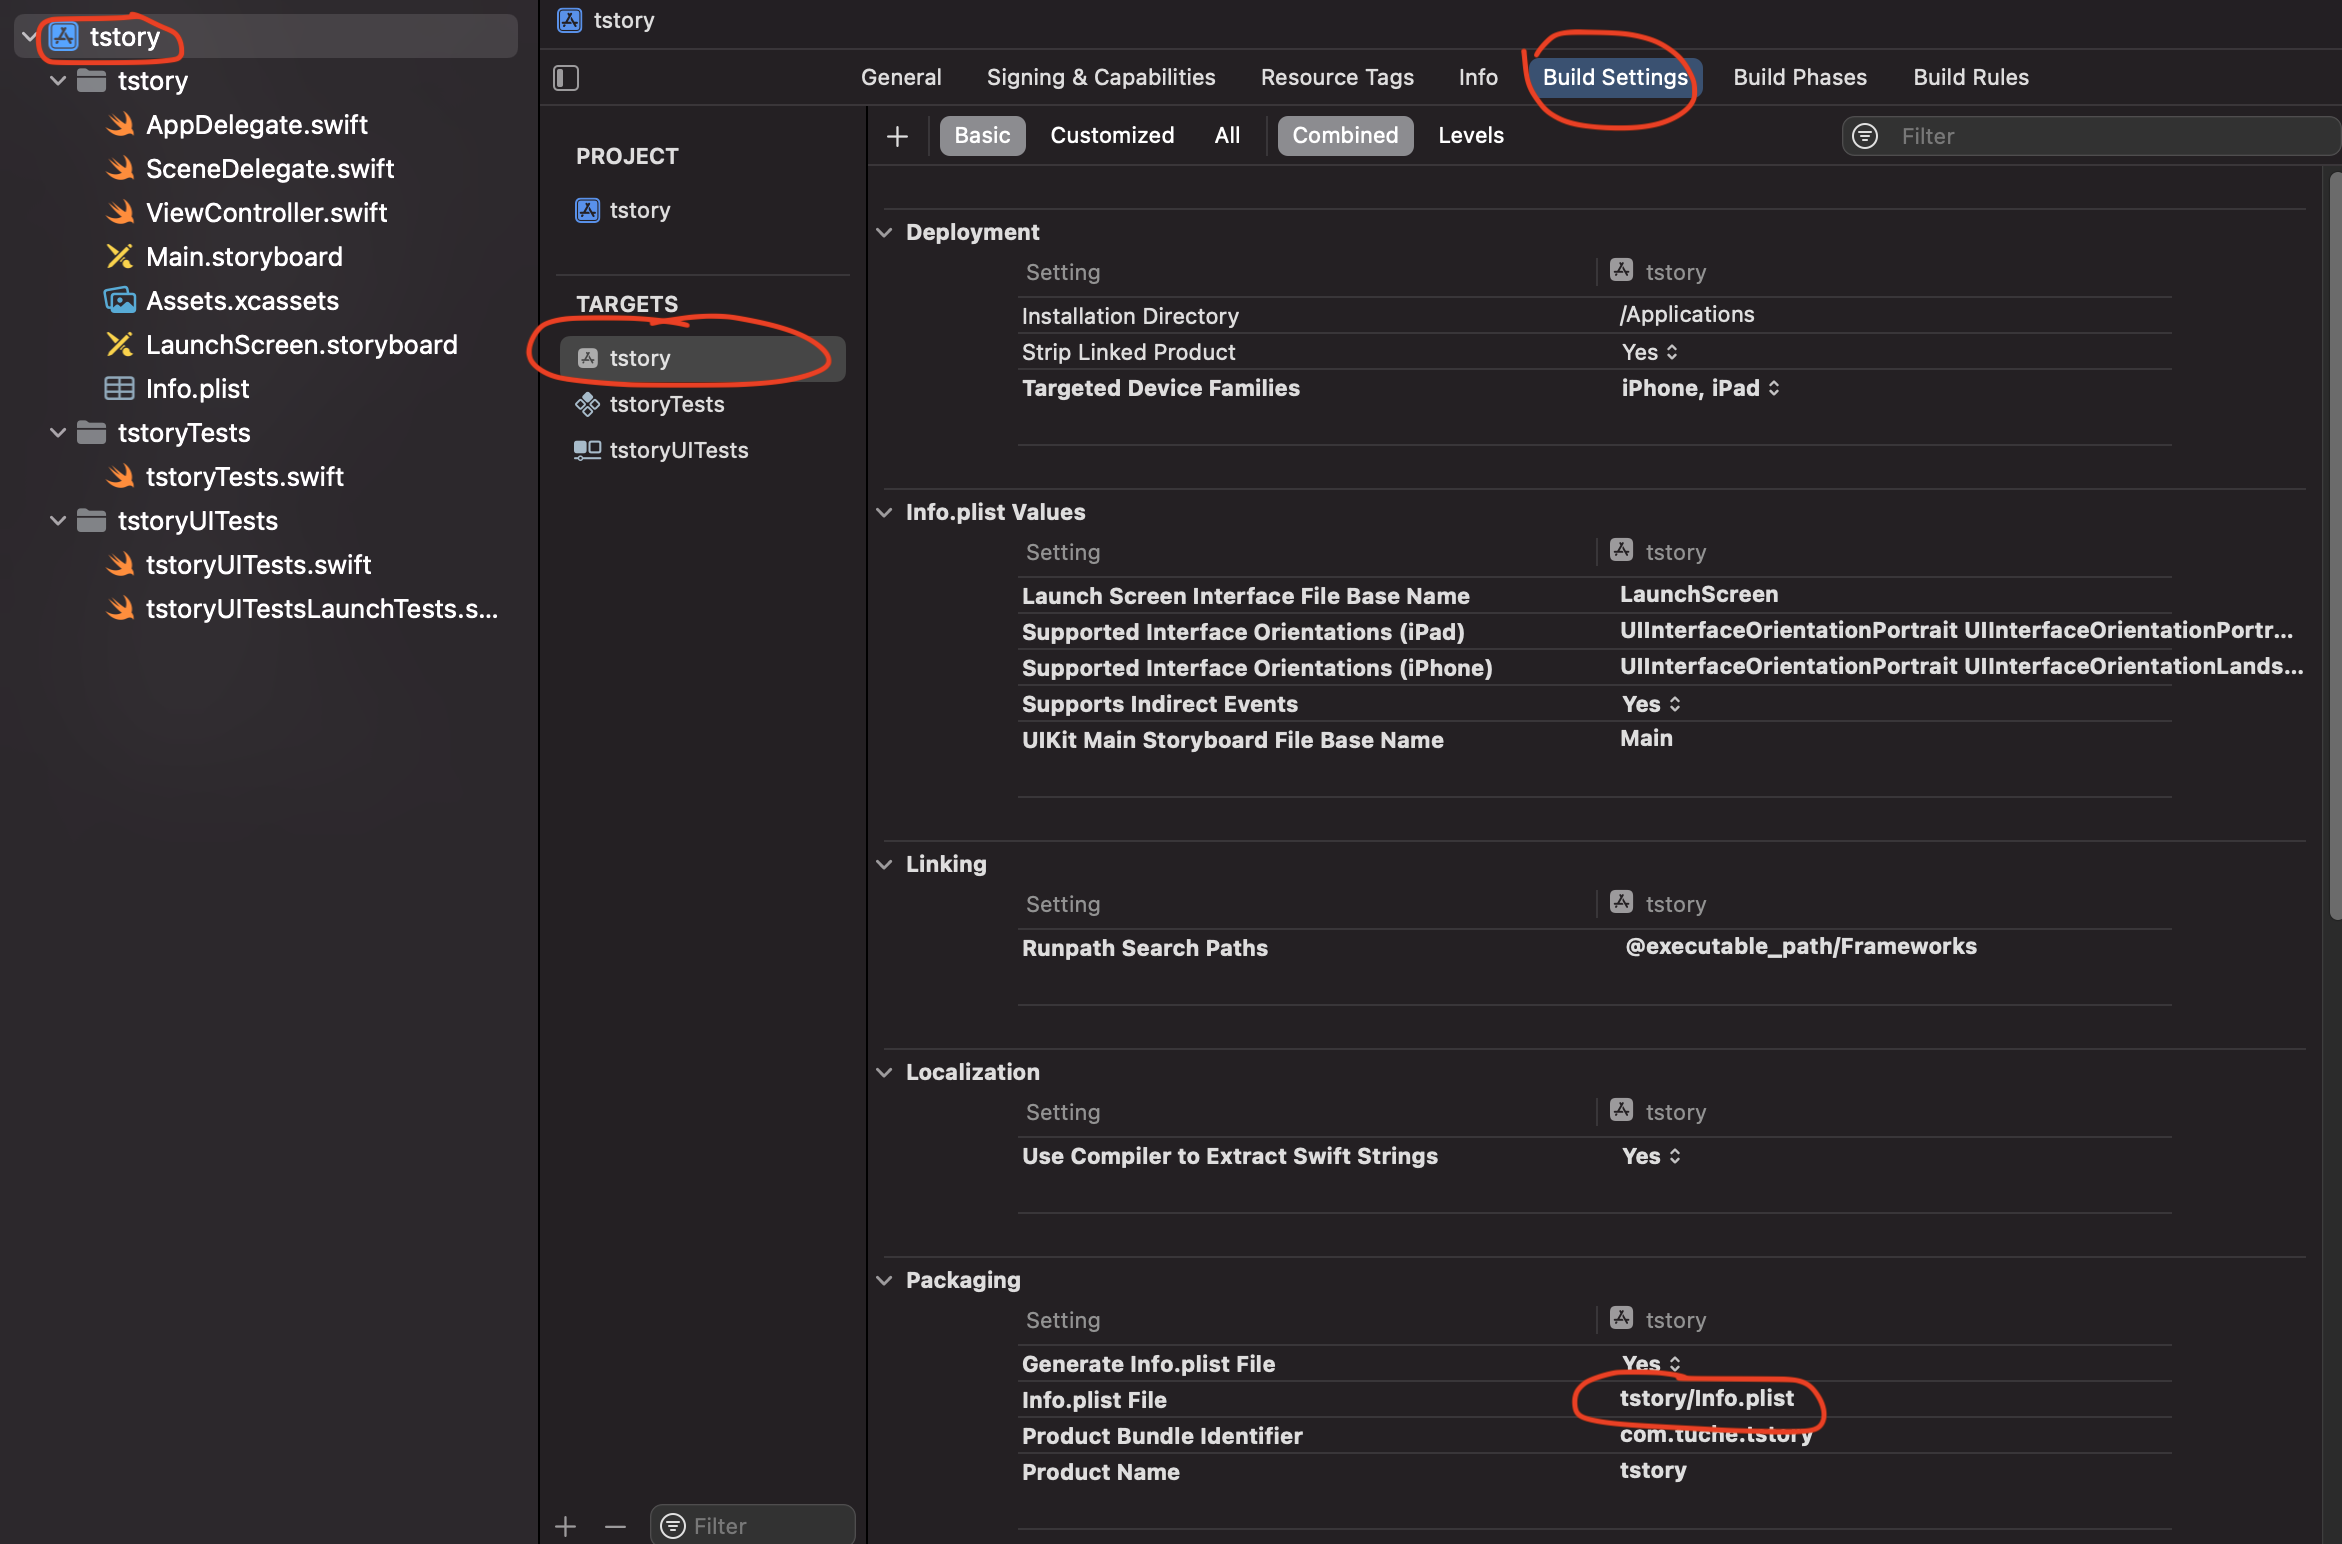The width and height of the screenshot is (2342, 1544).
Task: Toggle the project navigator sidebar icon
Action: [x=566, y=78]
